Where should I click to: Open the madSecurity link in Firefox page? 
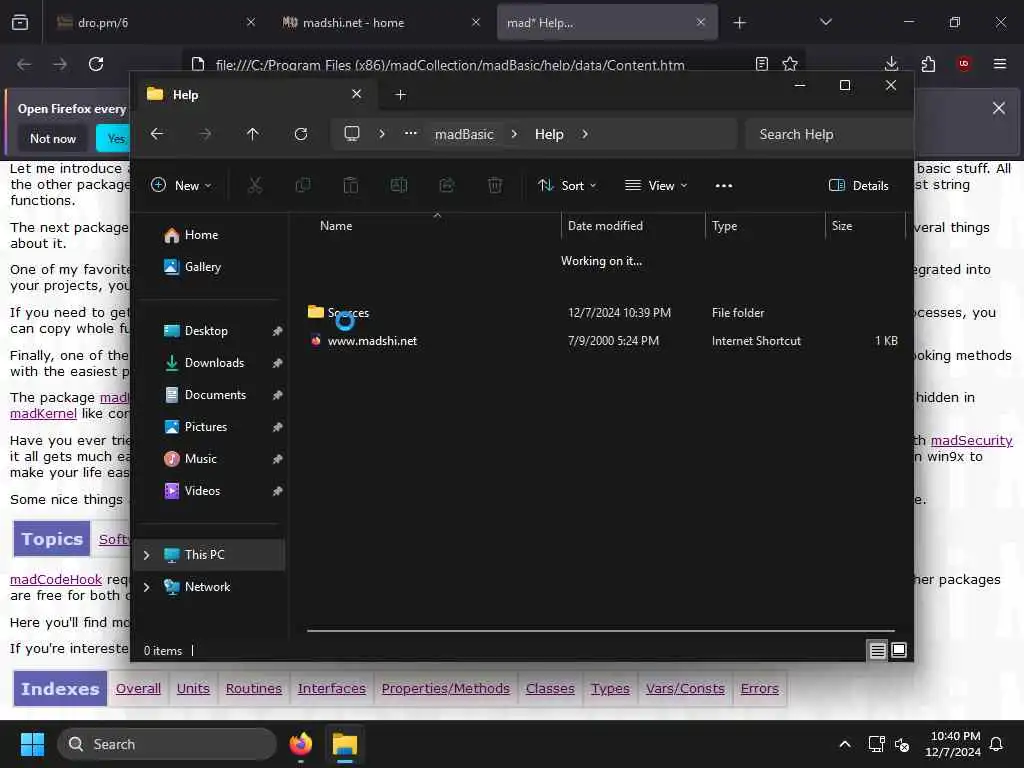[972, 441]
